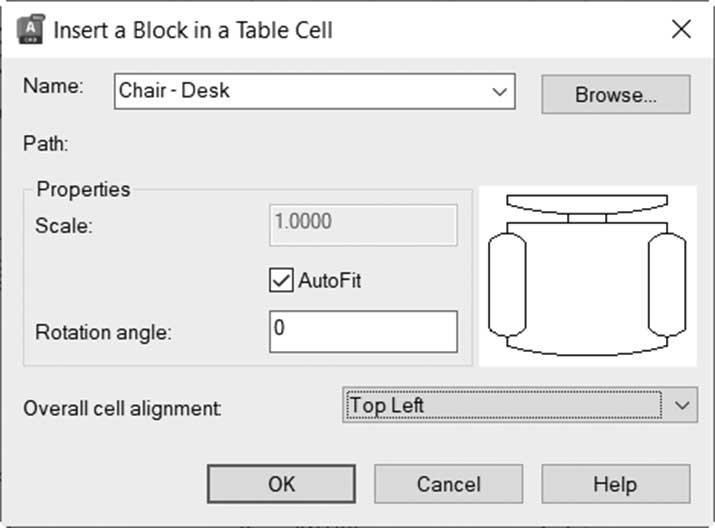Click the alignment dropdown chevron arrow

point(682,405)
